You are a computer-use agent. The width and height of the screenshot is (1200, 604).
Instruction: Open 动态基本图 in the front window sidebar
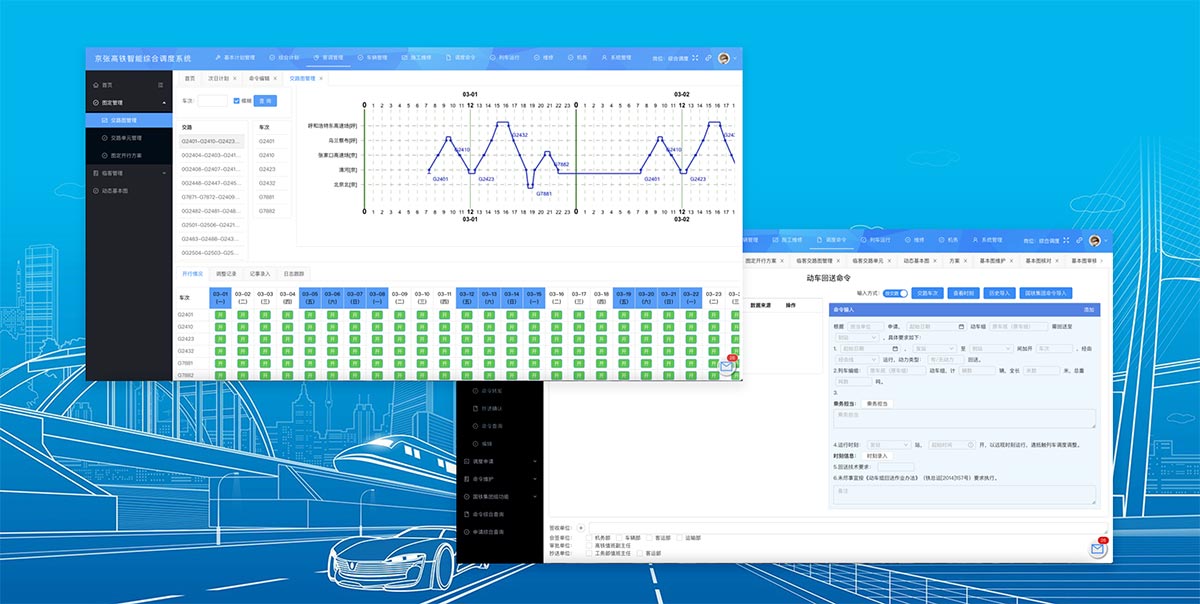tap(110, 190)
